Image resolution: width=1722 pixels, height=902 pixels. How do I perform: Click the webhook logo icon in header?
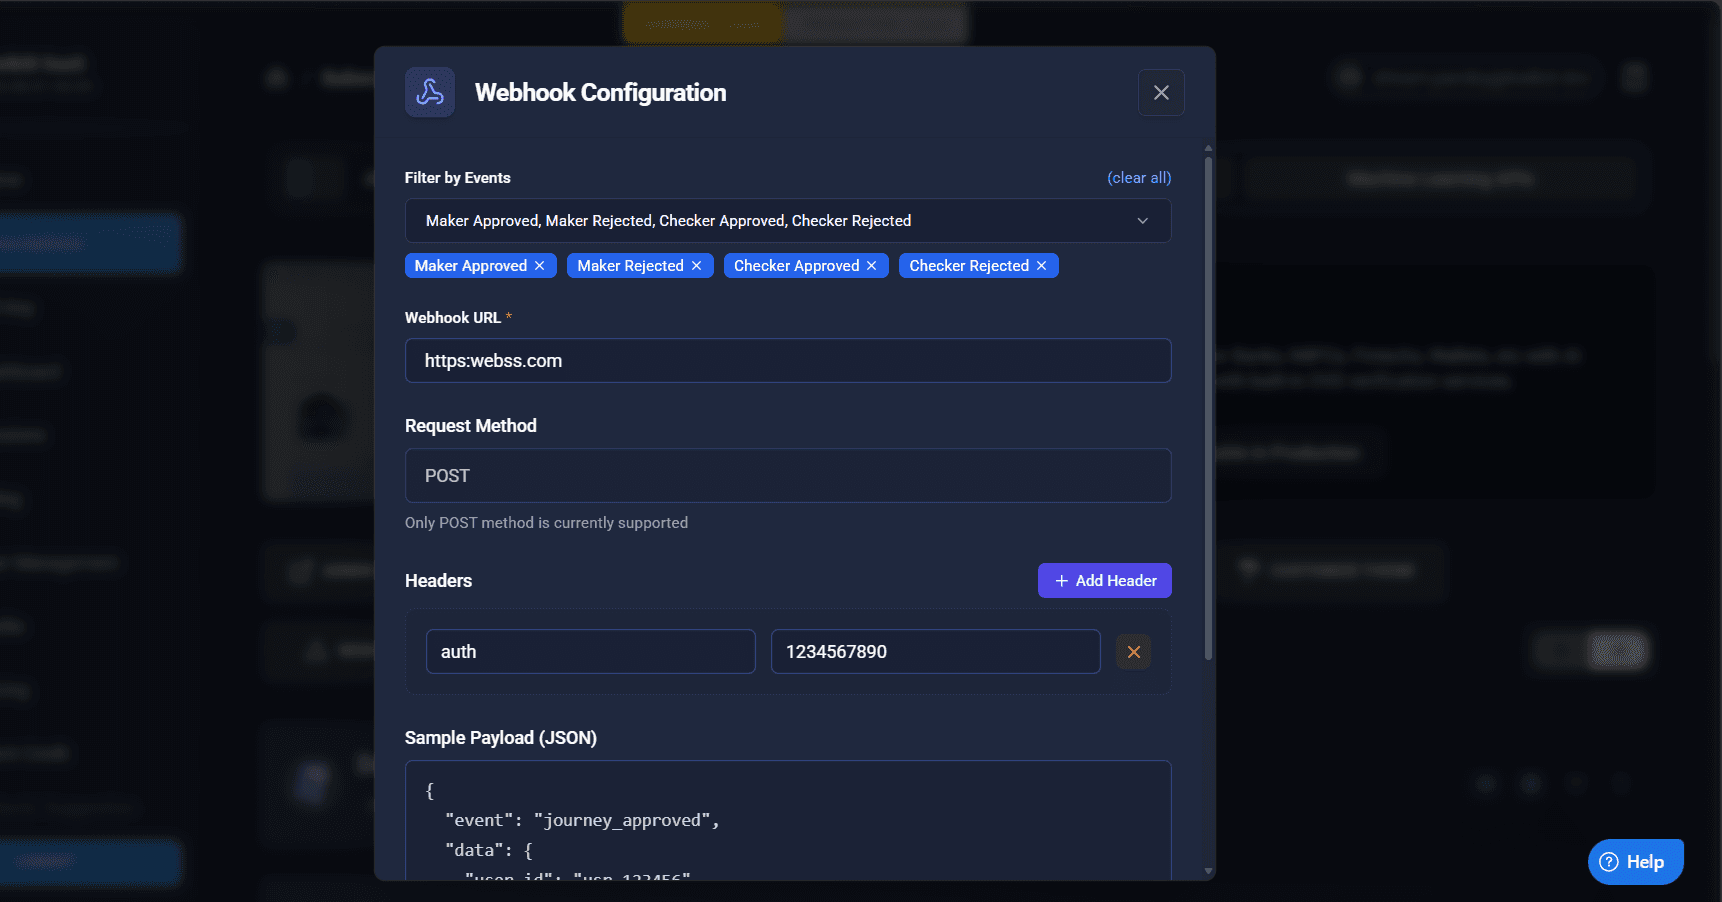point(430,93)
